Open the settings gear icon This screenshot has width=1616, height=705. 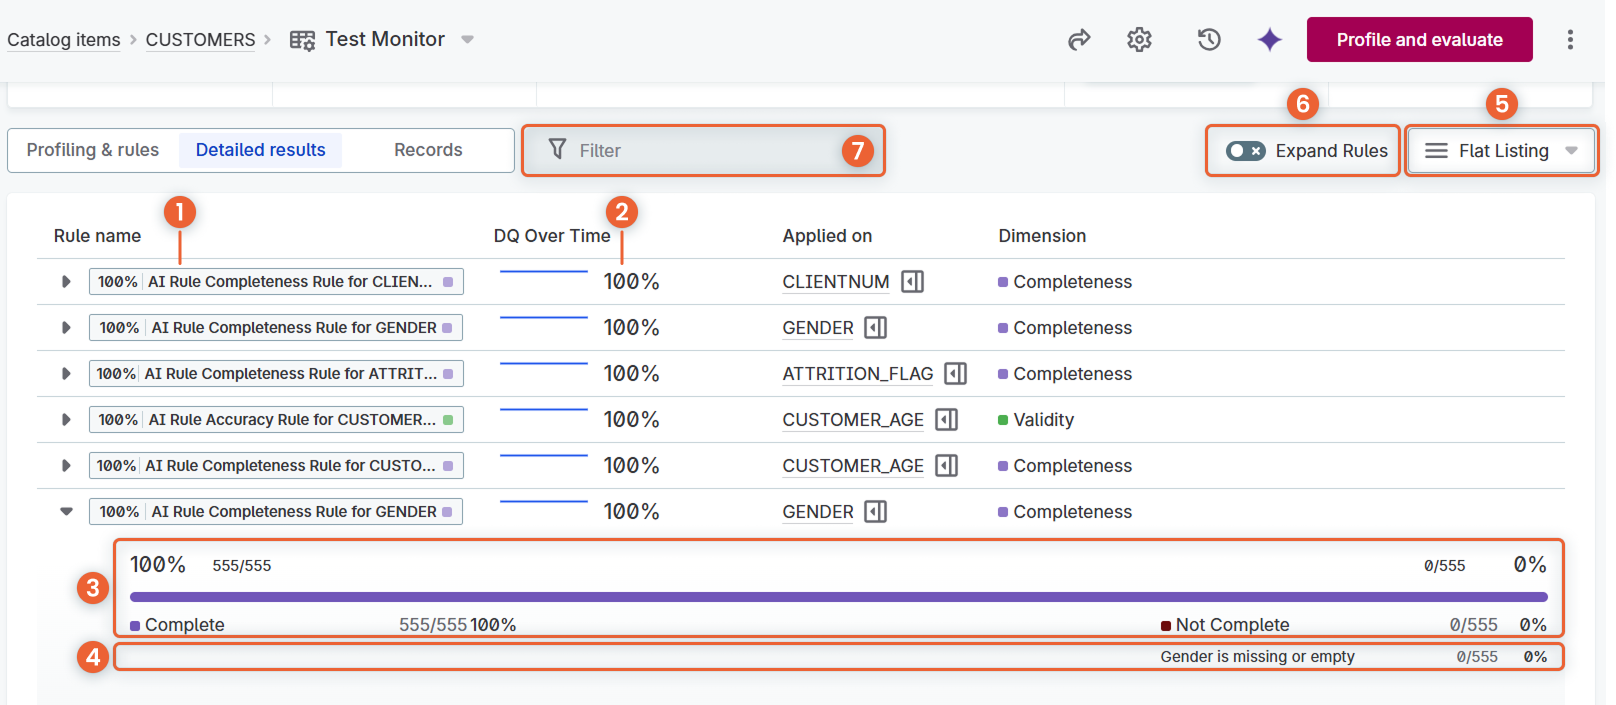pos(1139,40)
